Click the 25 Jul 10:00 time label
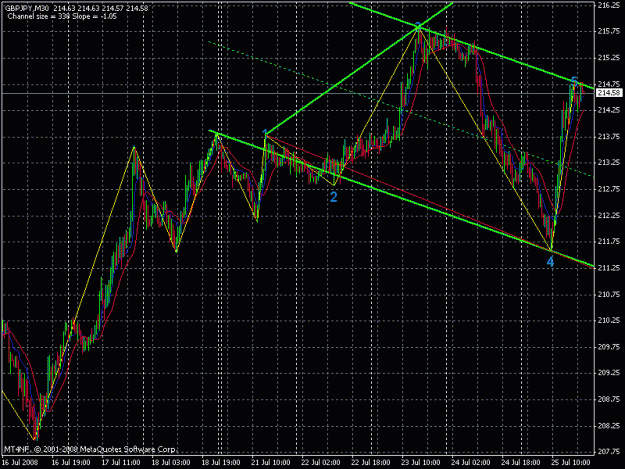The height and width of the screenshot is (469, 625). point(571,462)
